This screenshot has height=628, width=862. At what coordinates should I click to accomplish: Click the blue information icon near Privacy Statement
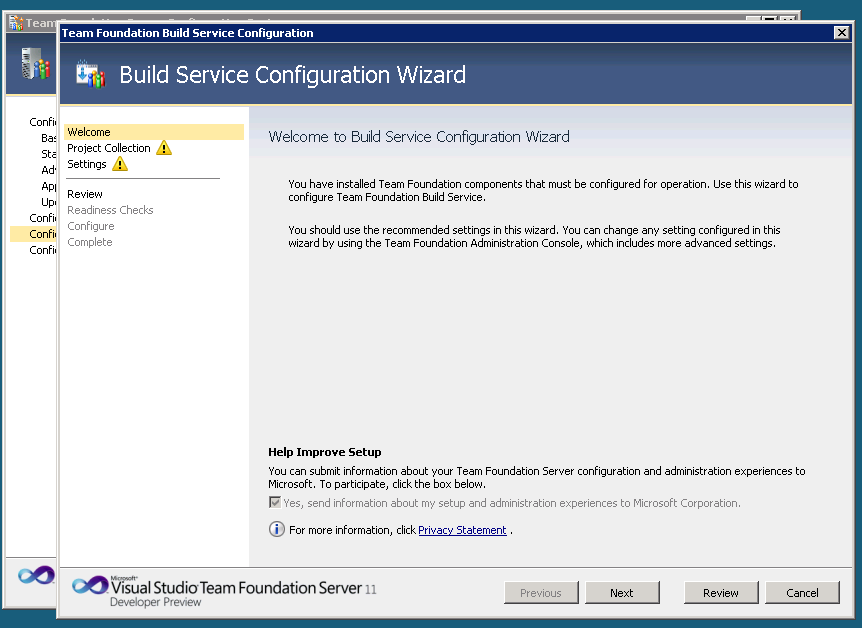[x=277, y=530]
